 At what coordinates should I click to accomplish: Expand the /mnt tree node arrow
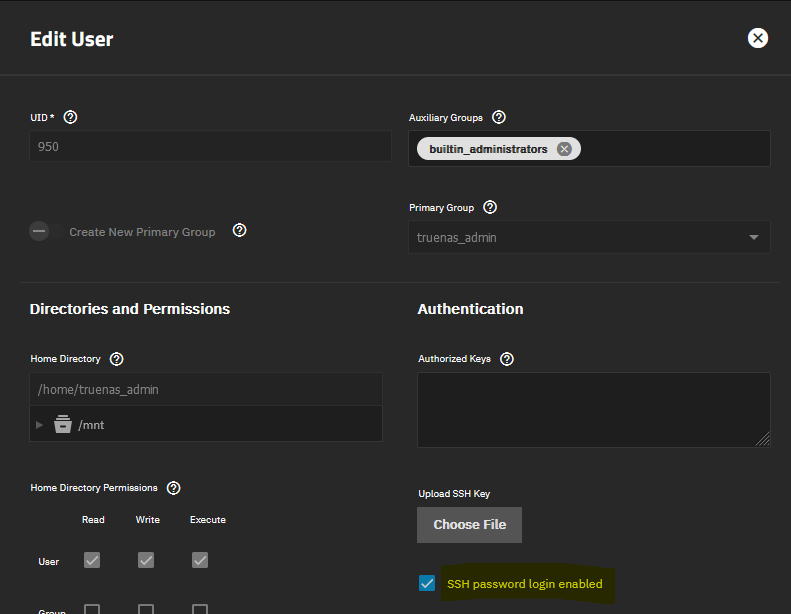pos(40,425)
